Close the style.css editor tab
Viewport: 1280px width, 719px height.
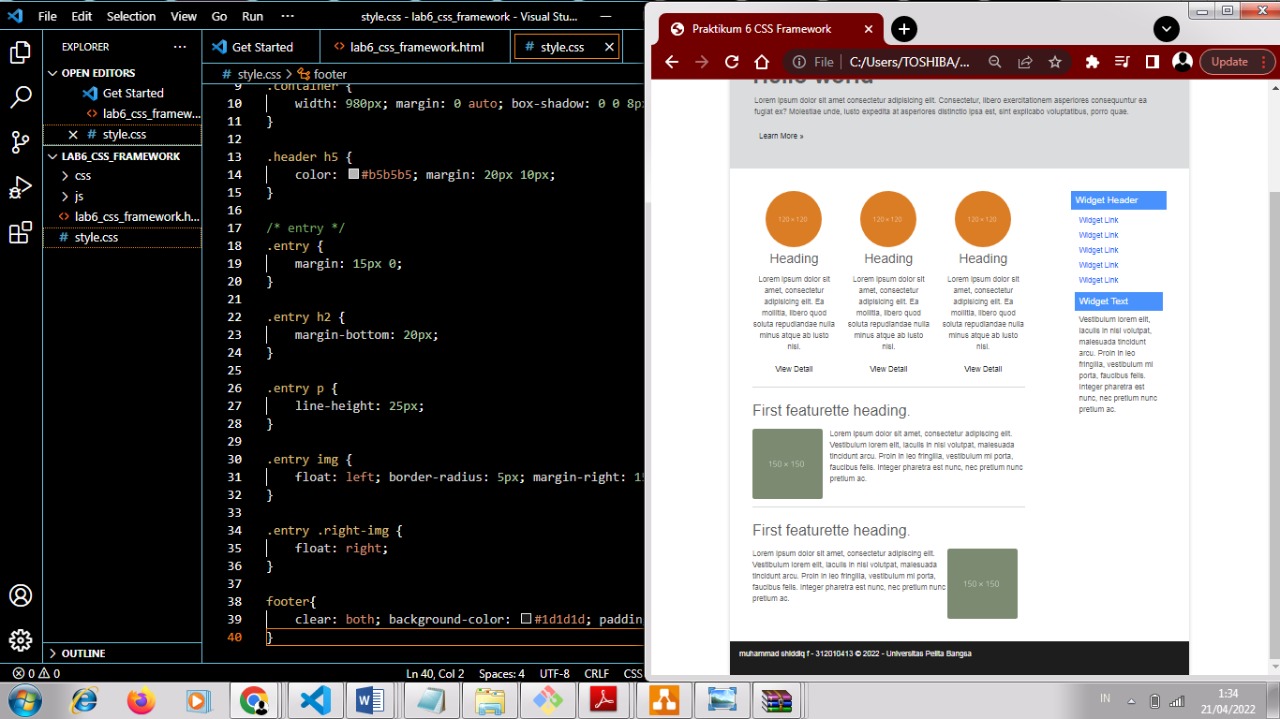[x=608, y=47]
